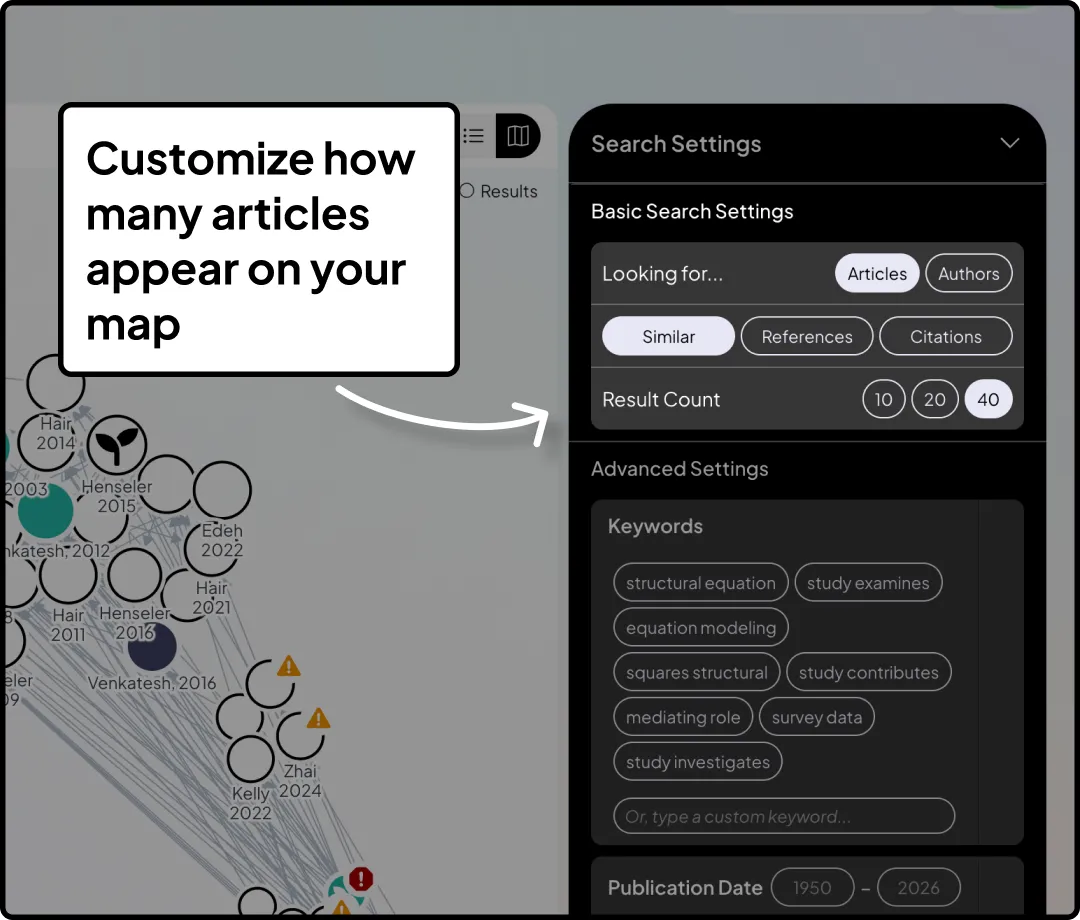This screenshot has height=920, width=1080.
Task: Add the 'squares structural' keyword chip
Action: pos(696,672)
